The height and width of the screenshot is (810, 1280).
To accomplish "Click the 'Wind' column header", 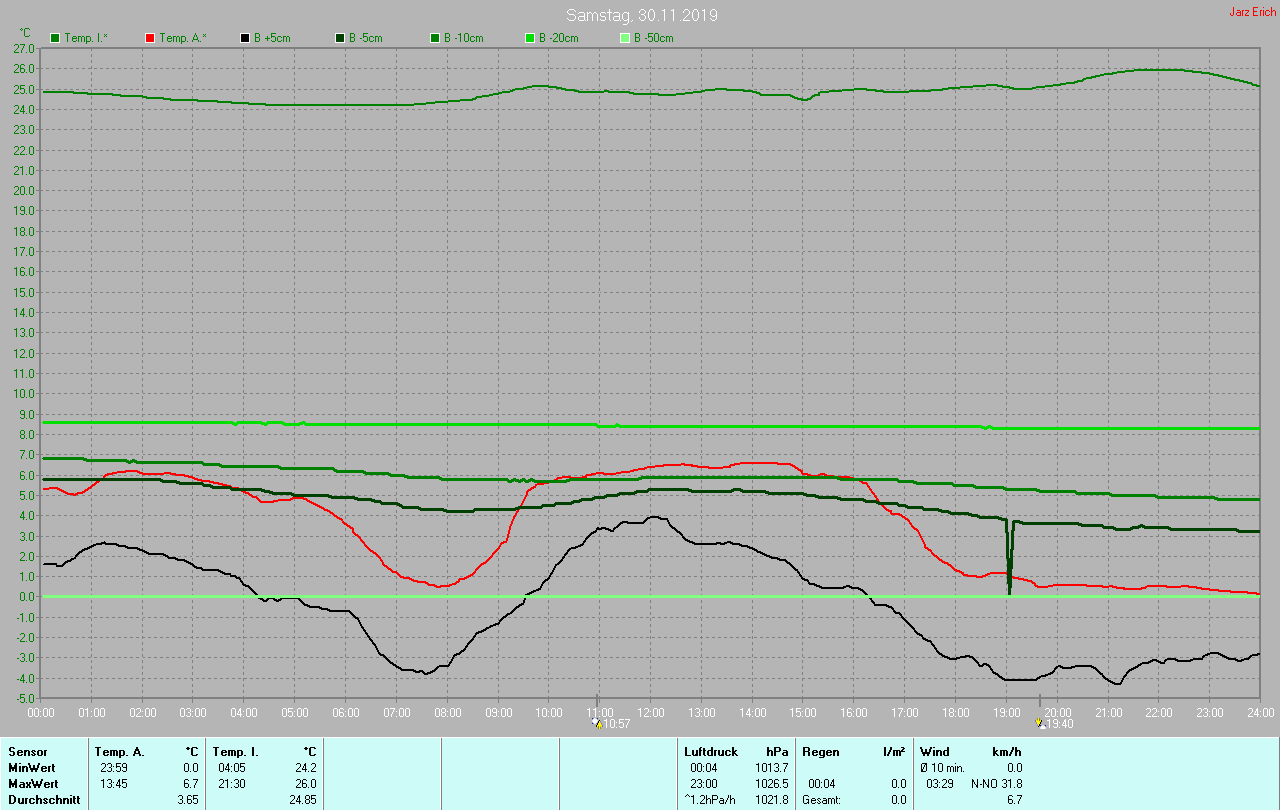I will point(935,751).
